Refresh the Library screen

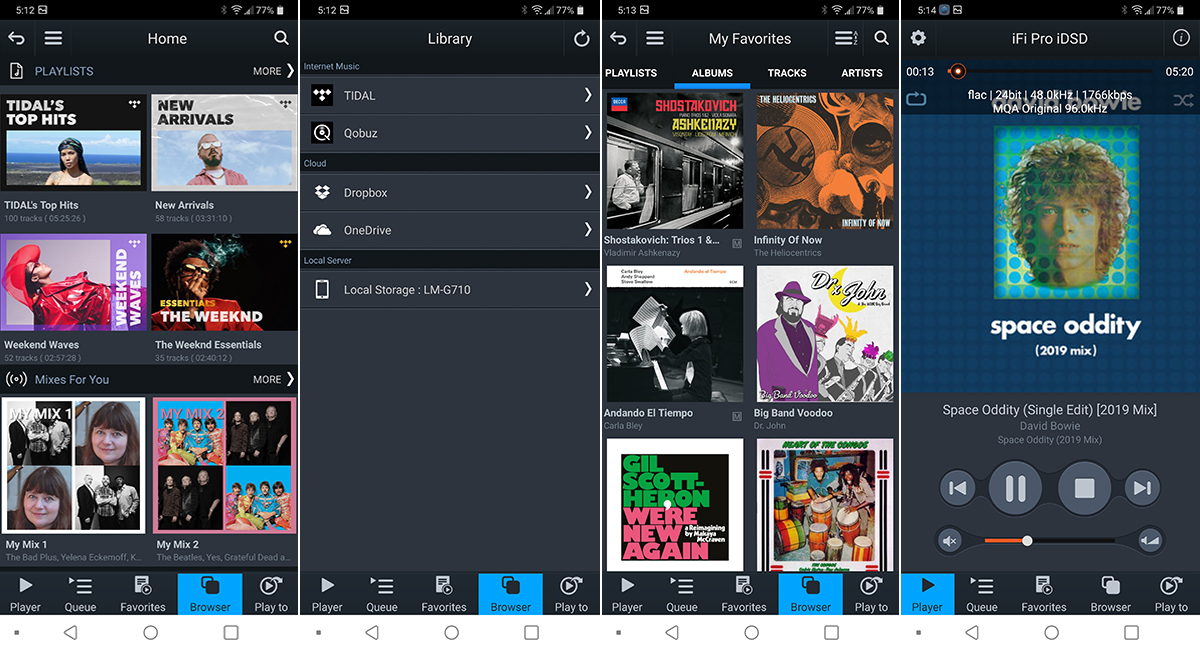[582, 39]
